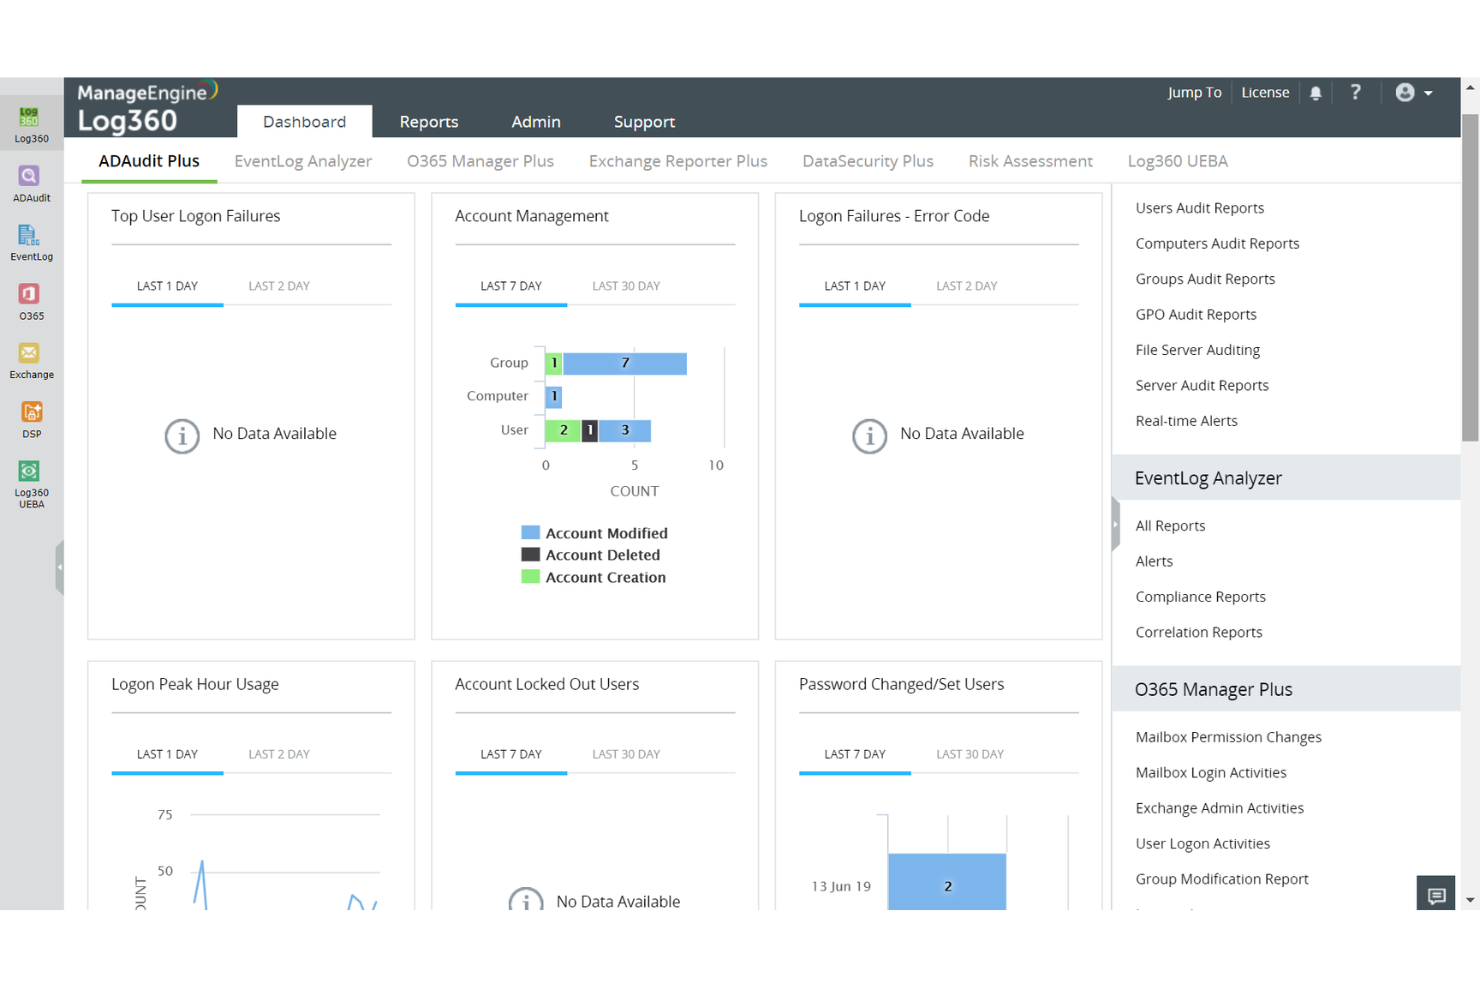Open the Log360 sidebar icon
Viewport: 1480px width, 987px height.
31,124
